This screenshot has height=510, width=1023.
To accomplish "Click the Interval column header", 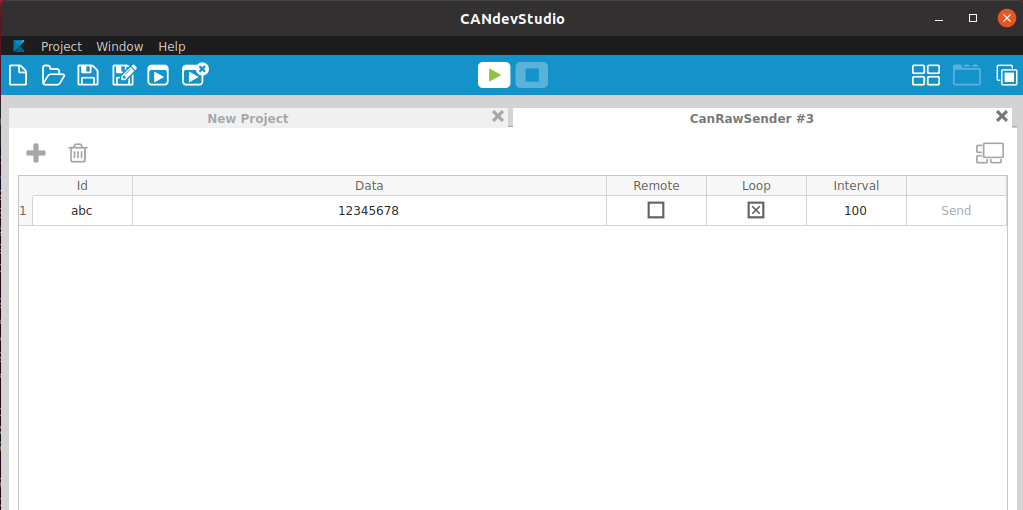I will pos(856,185).
